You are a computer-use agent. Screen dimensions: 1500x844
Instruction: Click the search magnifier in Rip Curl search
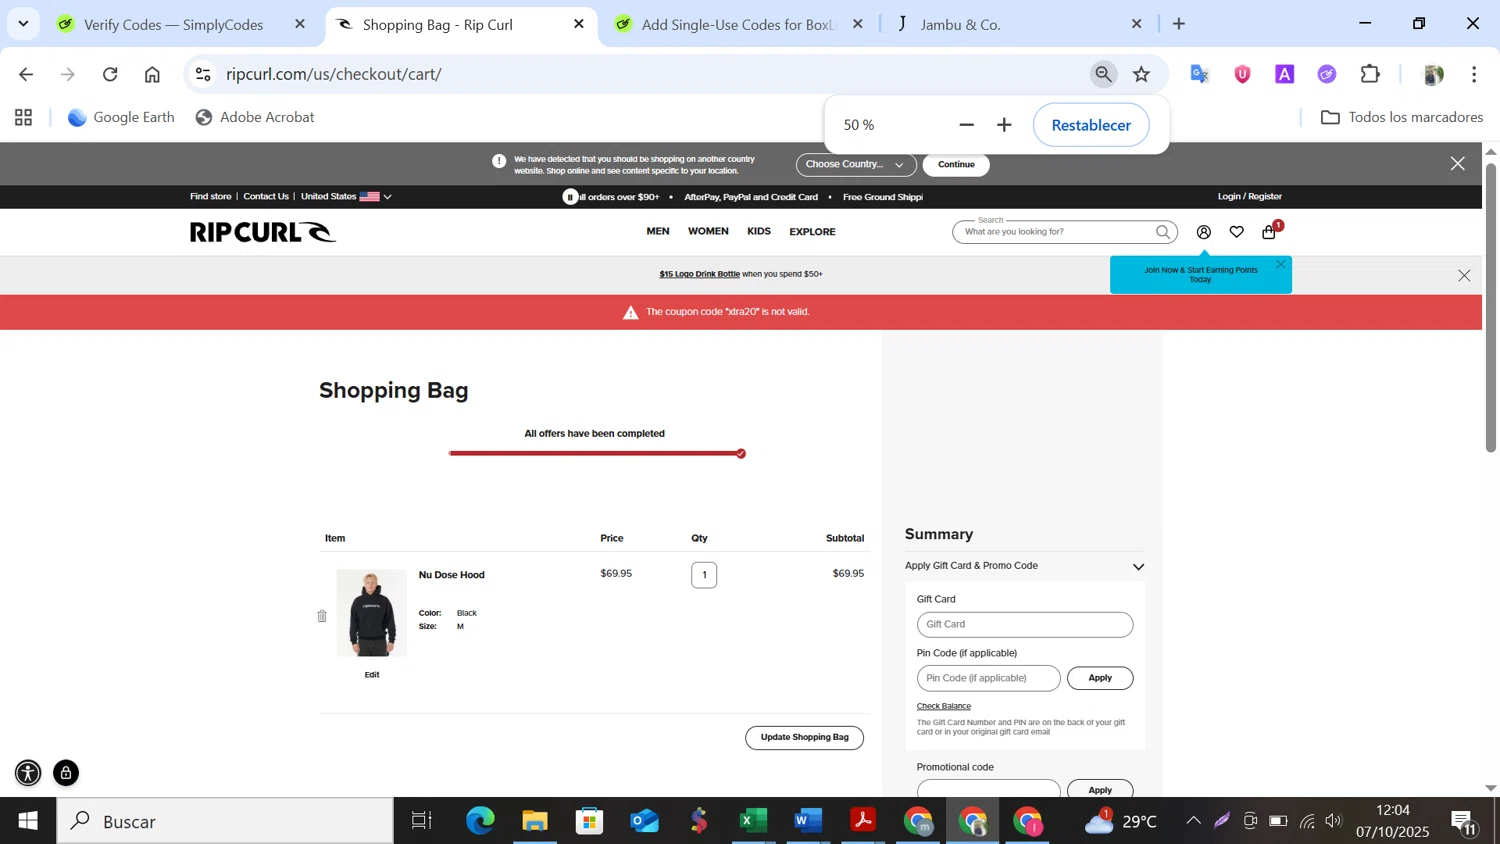[x=1163, y=232]
